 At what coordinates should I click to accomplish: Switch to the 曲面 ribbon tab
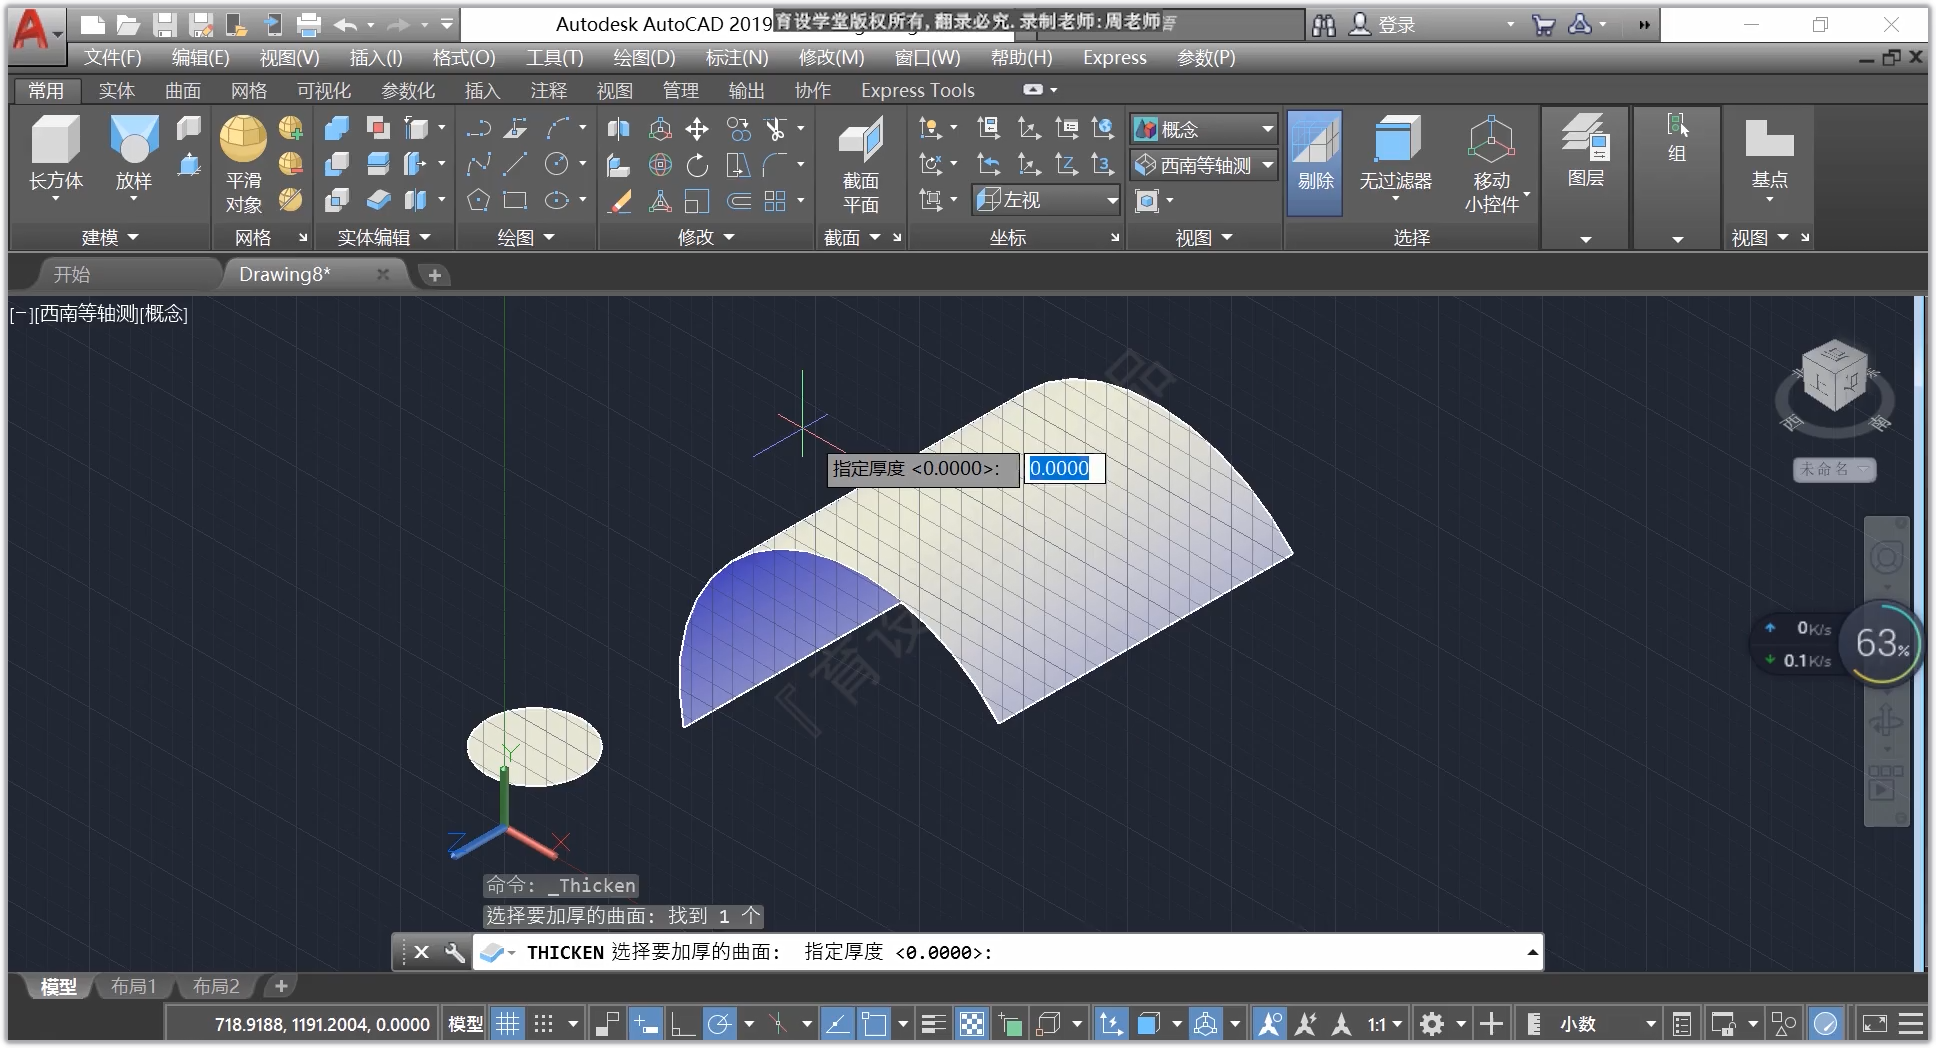(183, 91)
